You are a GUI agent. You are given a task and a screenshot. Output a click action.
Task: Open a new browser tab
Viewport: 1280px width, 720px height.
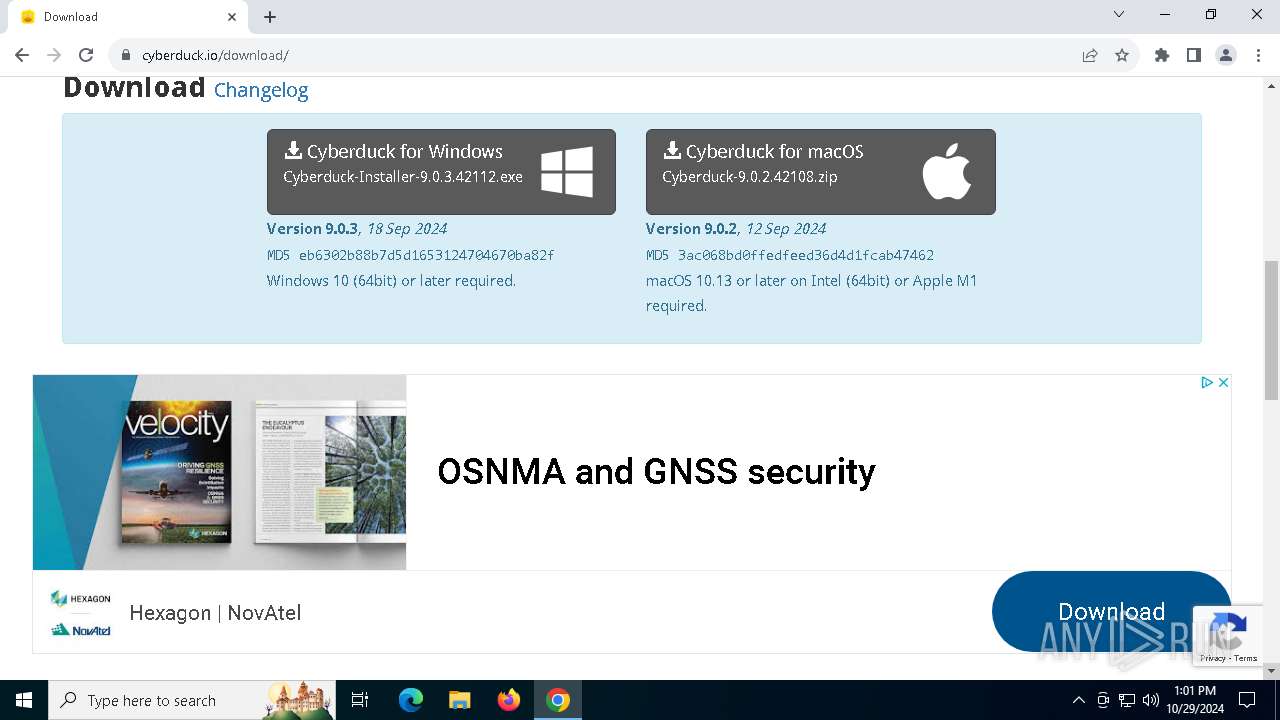[270, 17]
